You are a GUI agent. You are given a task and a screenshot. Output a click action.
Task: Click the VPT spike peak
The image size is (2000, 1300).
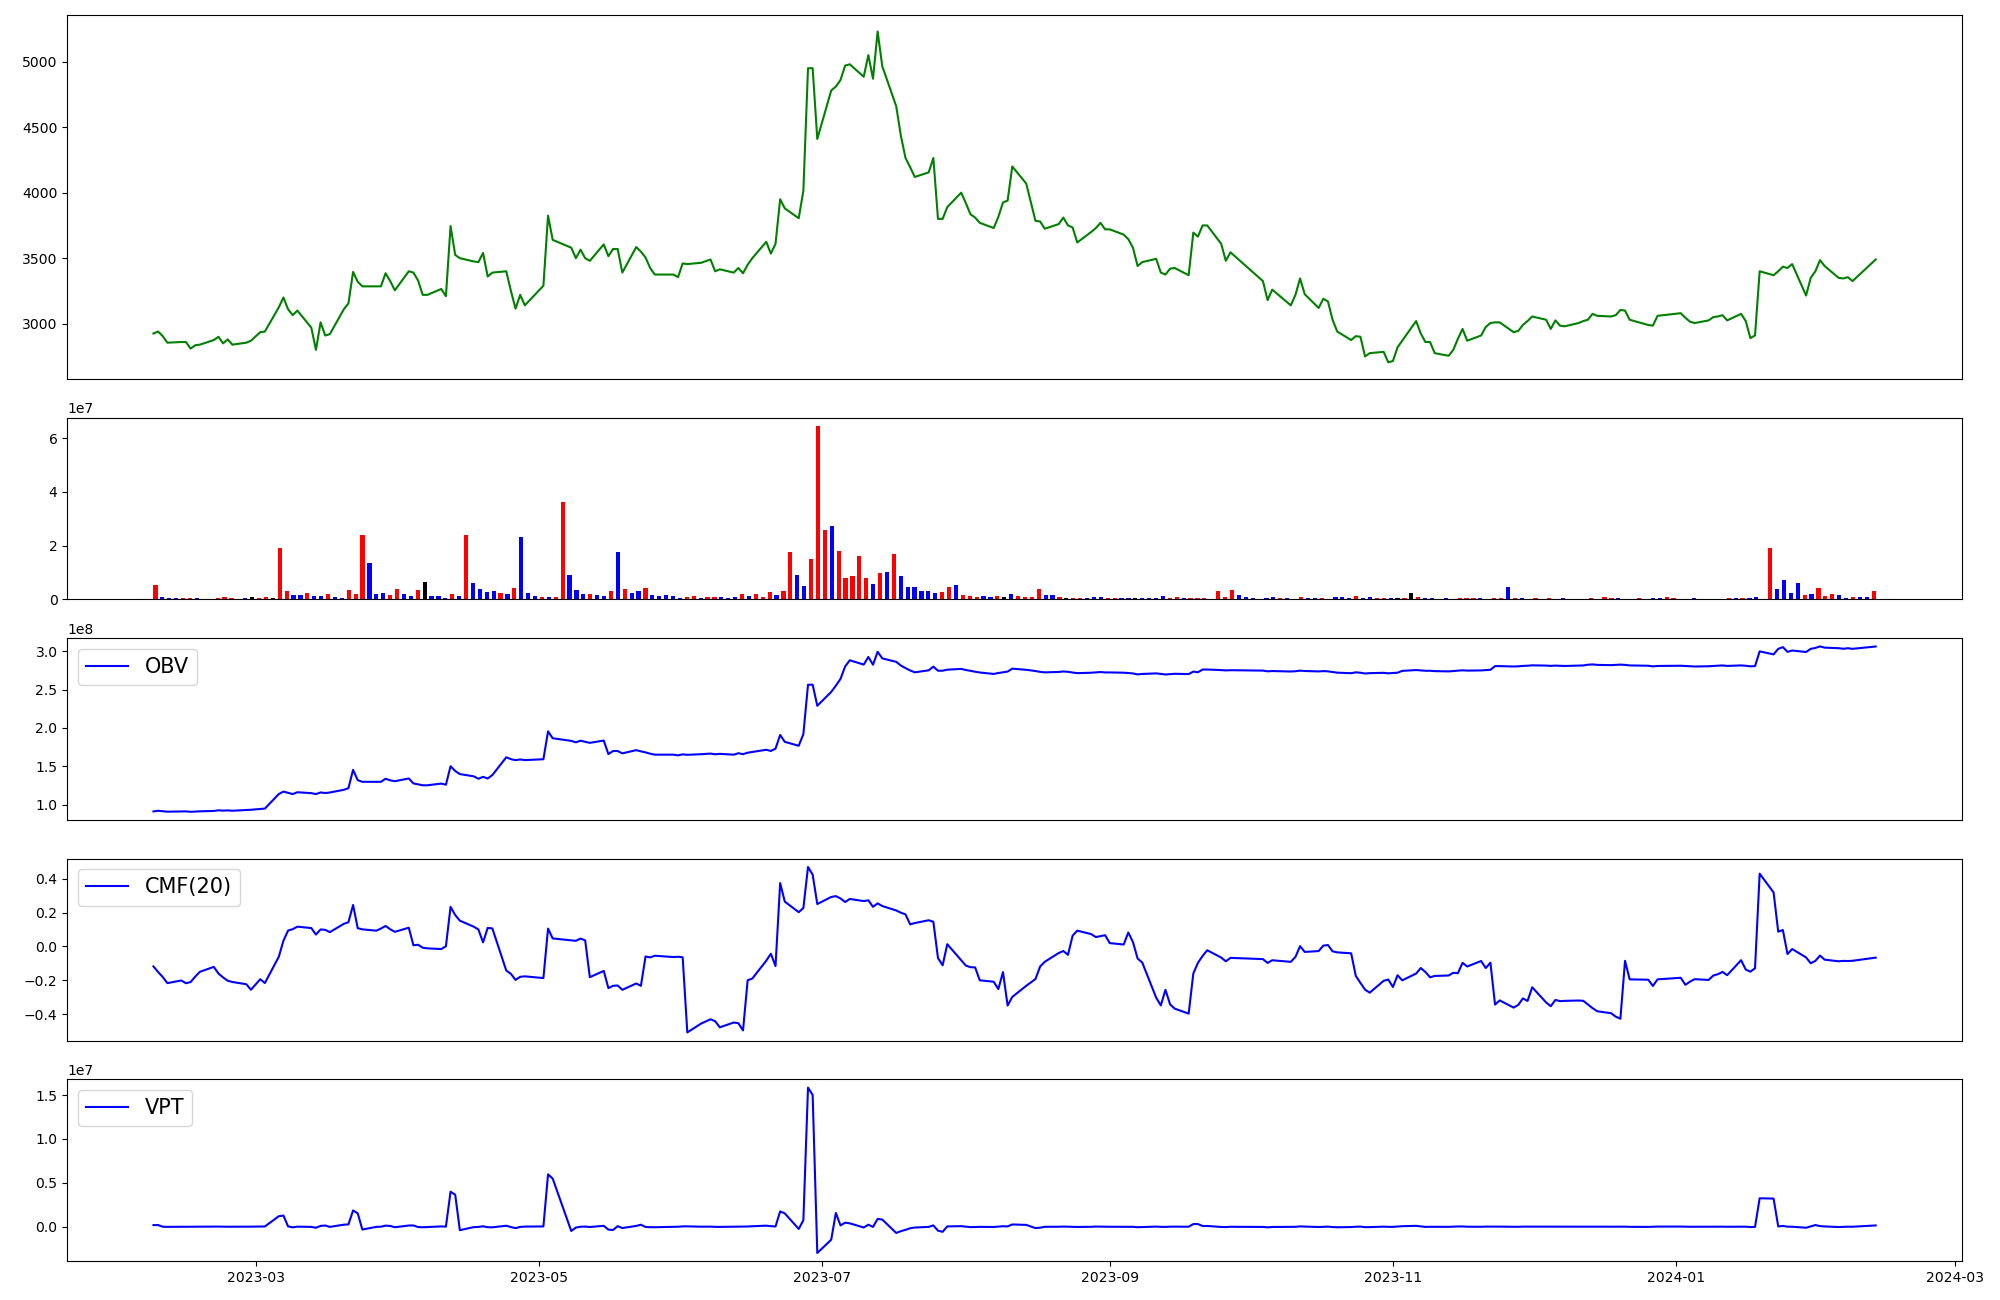(808, 1088)
